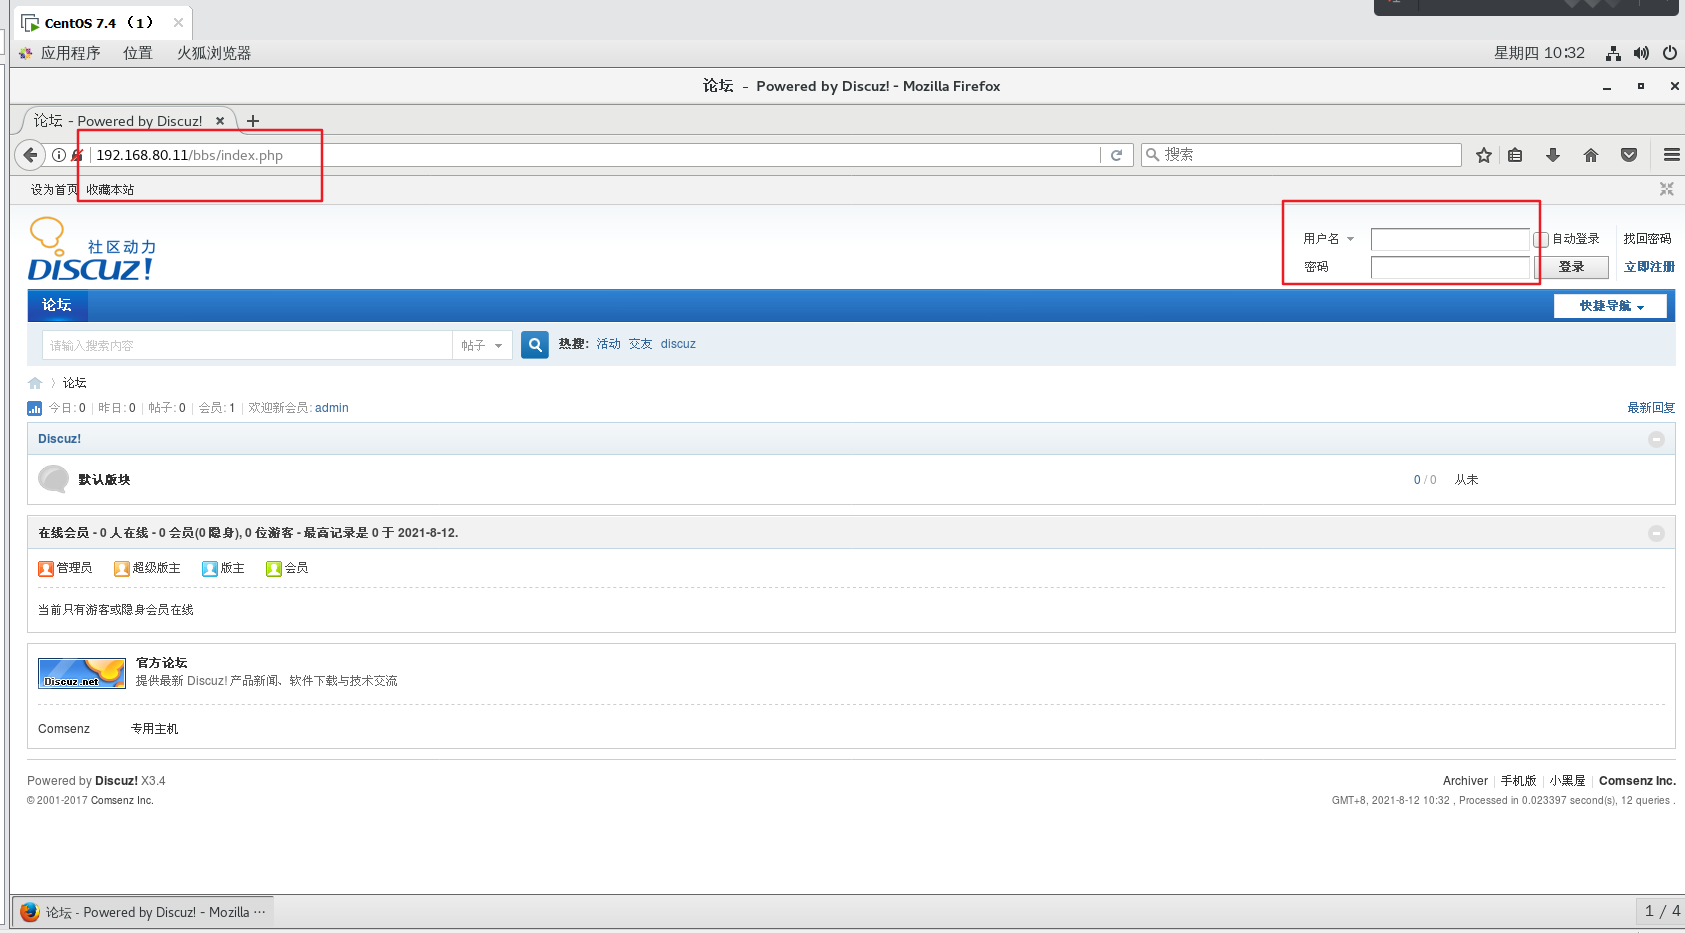Click the blue forum search magnifier button
Image resolution: width=1685 pixels, height=933 pixels.
coord(535,345)
